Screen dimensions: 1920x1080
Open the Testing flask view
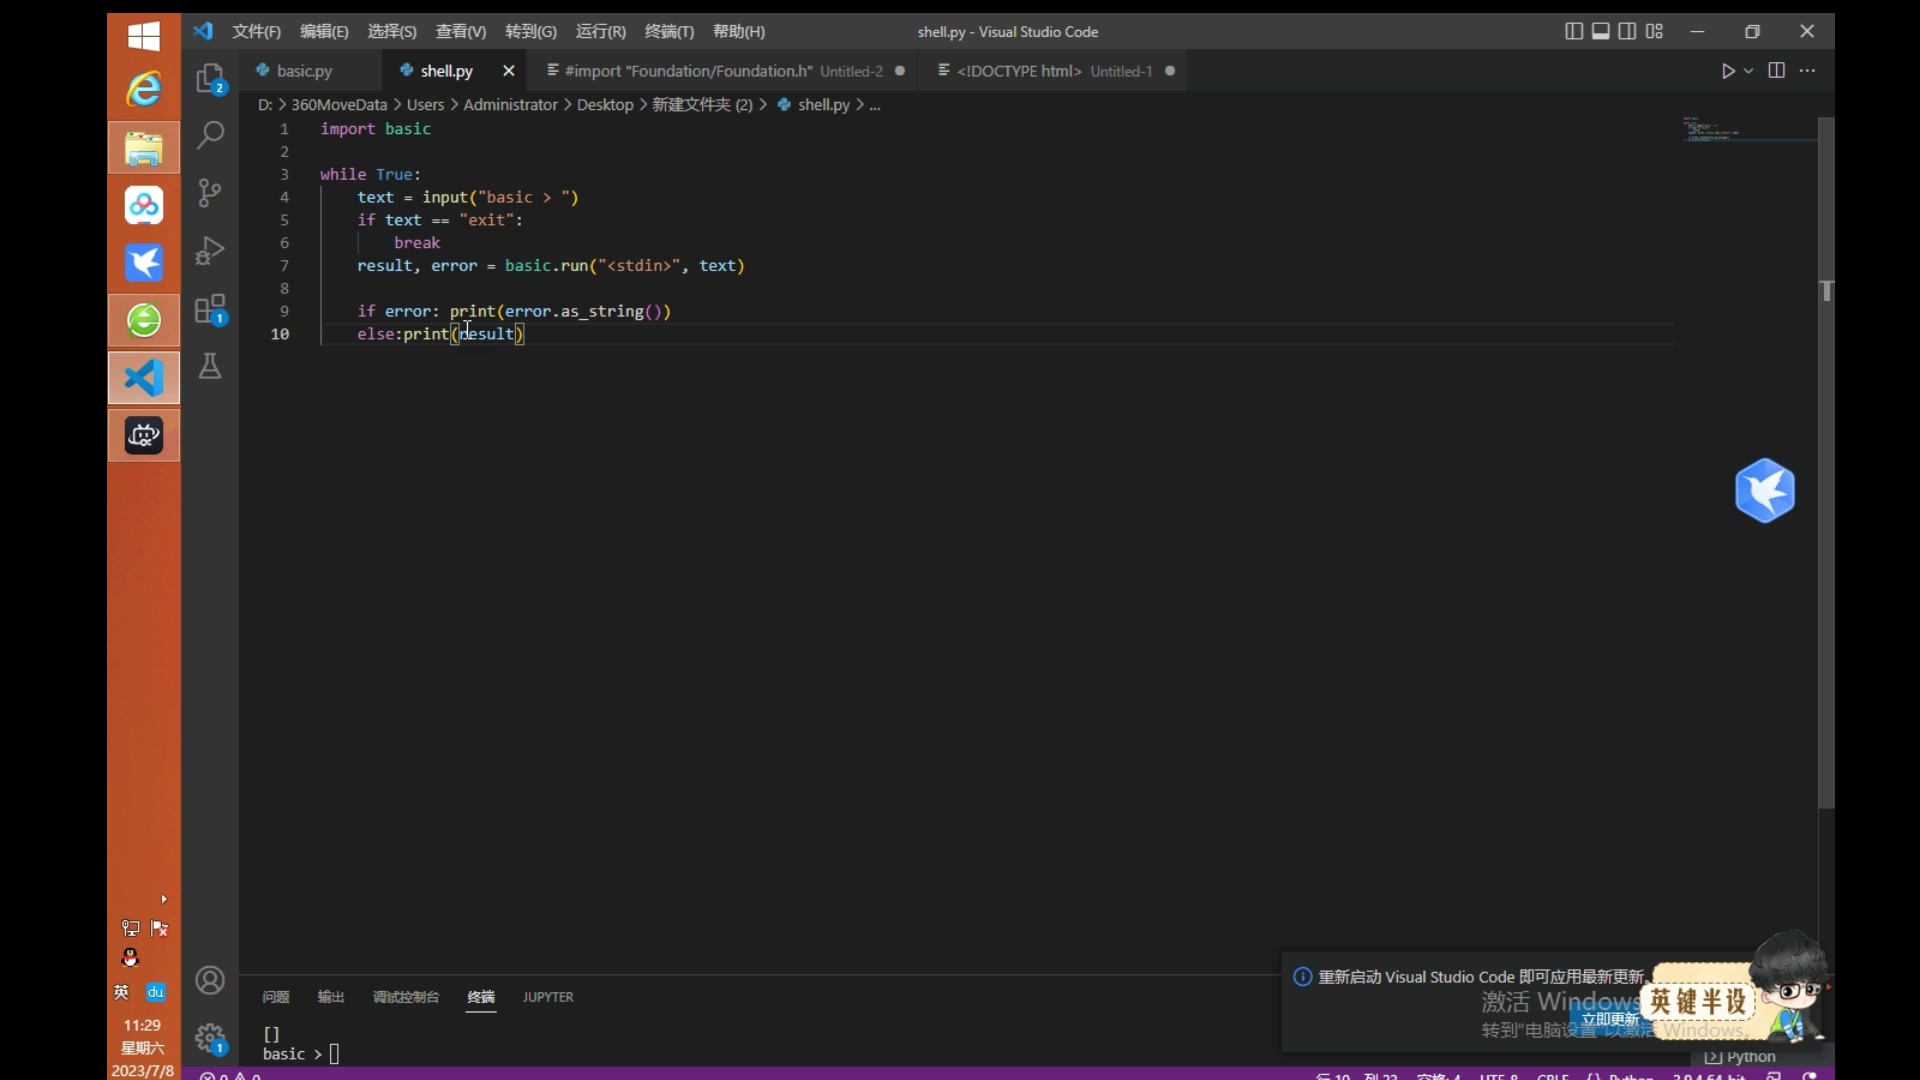(210, 367)
